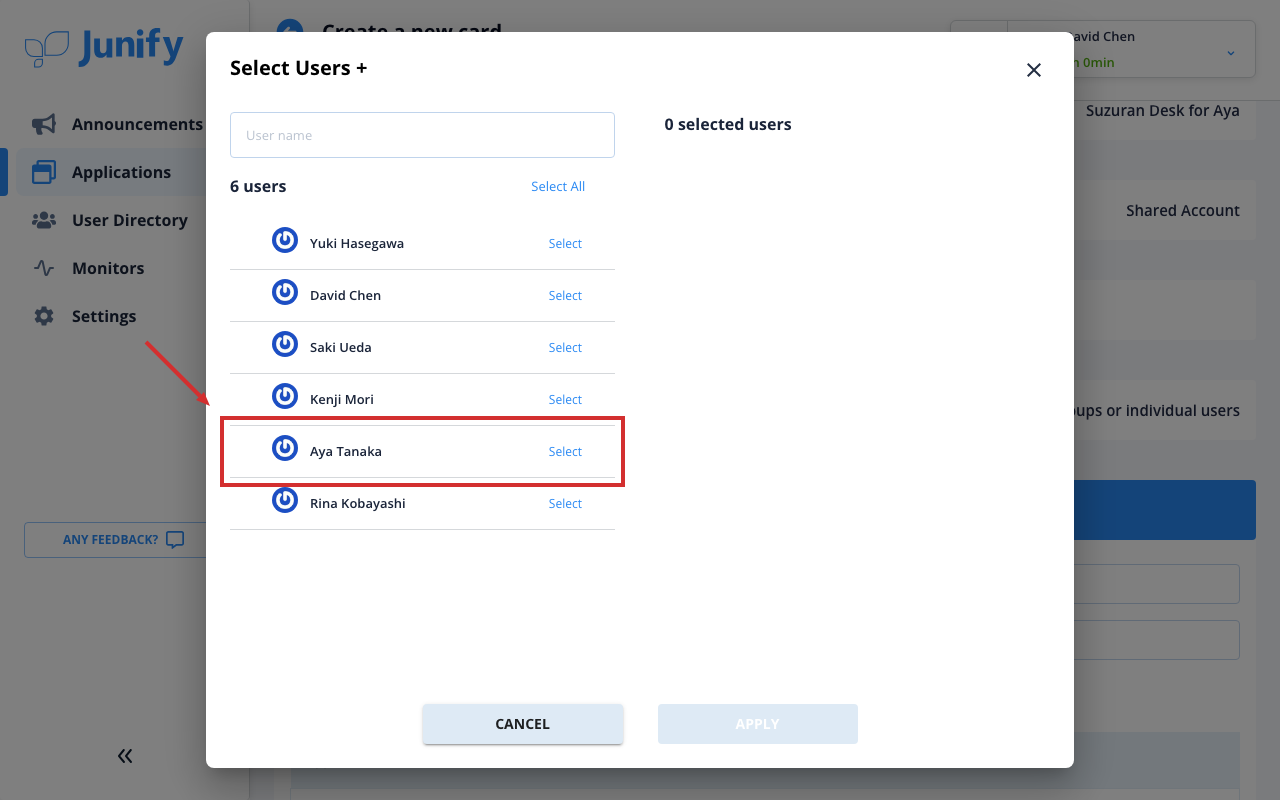The width and height of the screenshot is (1280, 800).
Task: Click Aya Tanaka's avatar icon
Action: pos(285,448)
